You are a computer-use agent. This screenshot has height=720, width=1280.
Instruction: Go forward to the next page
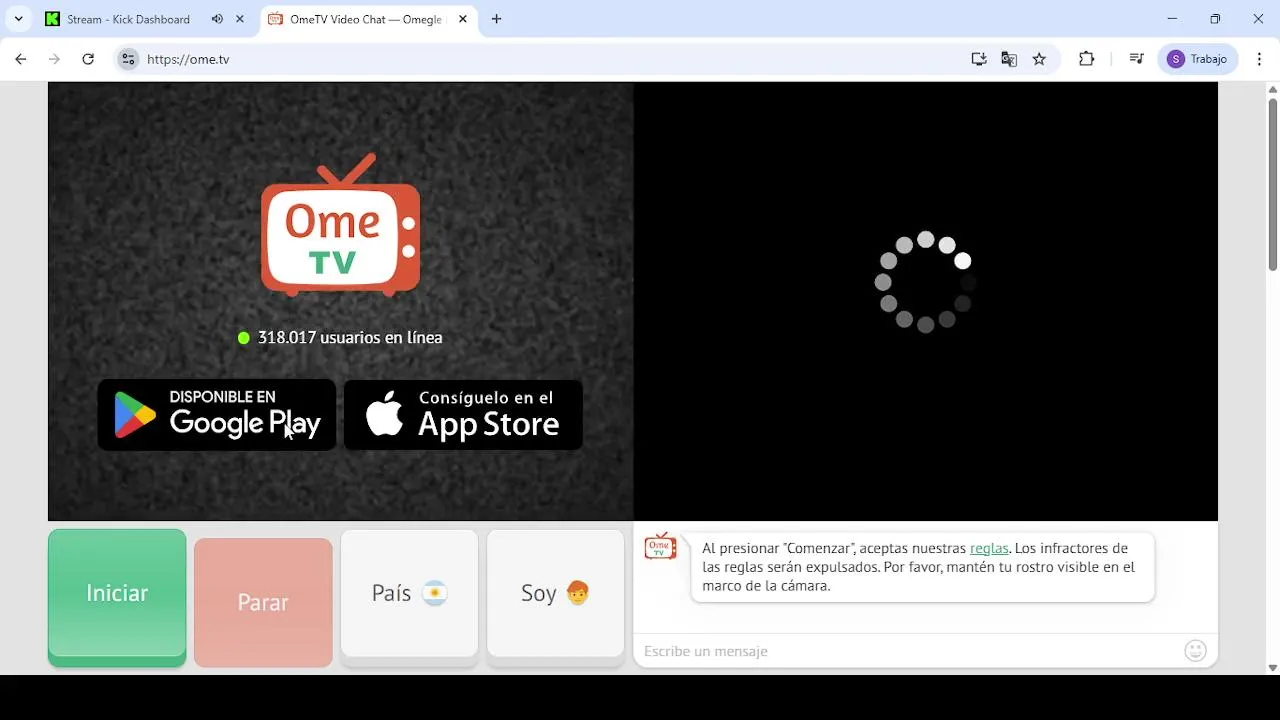click(54, 59)
